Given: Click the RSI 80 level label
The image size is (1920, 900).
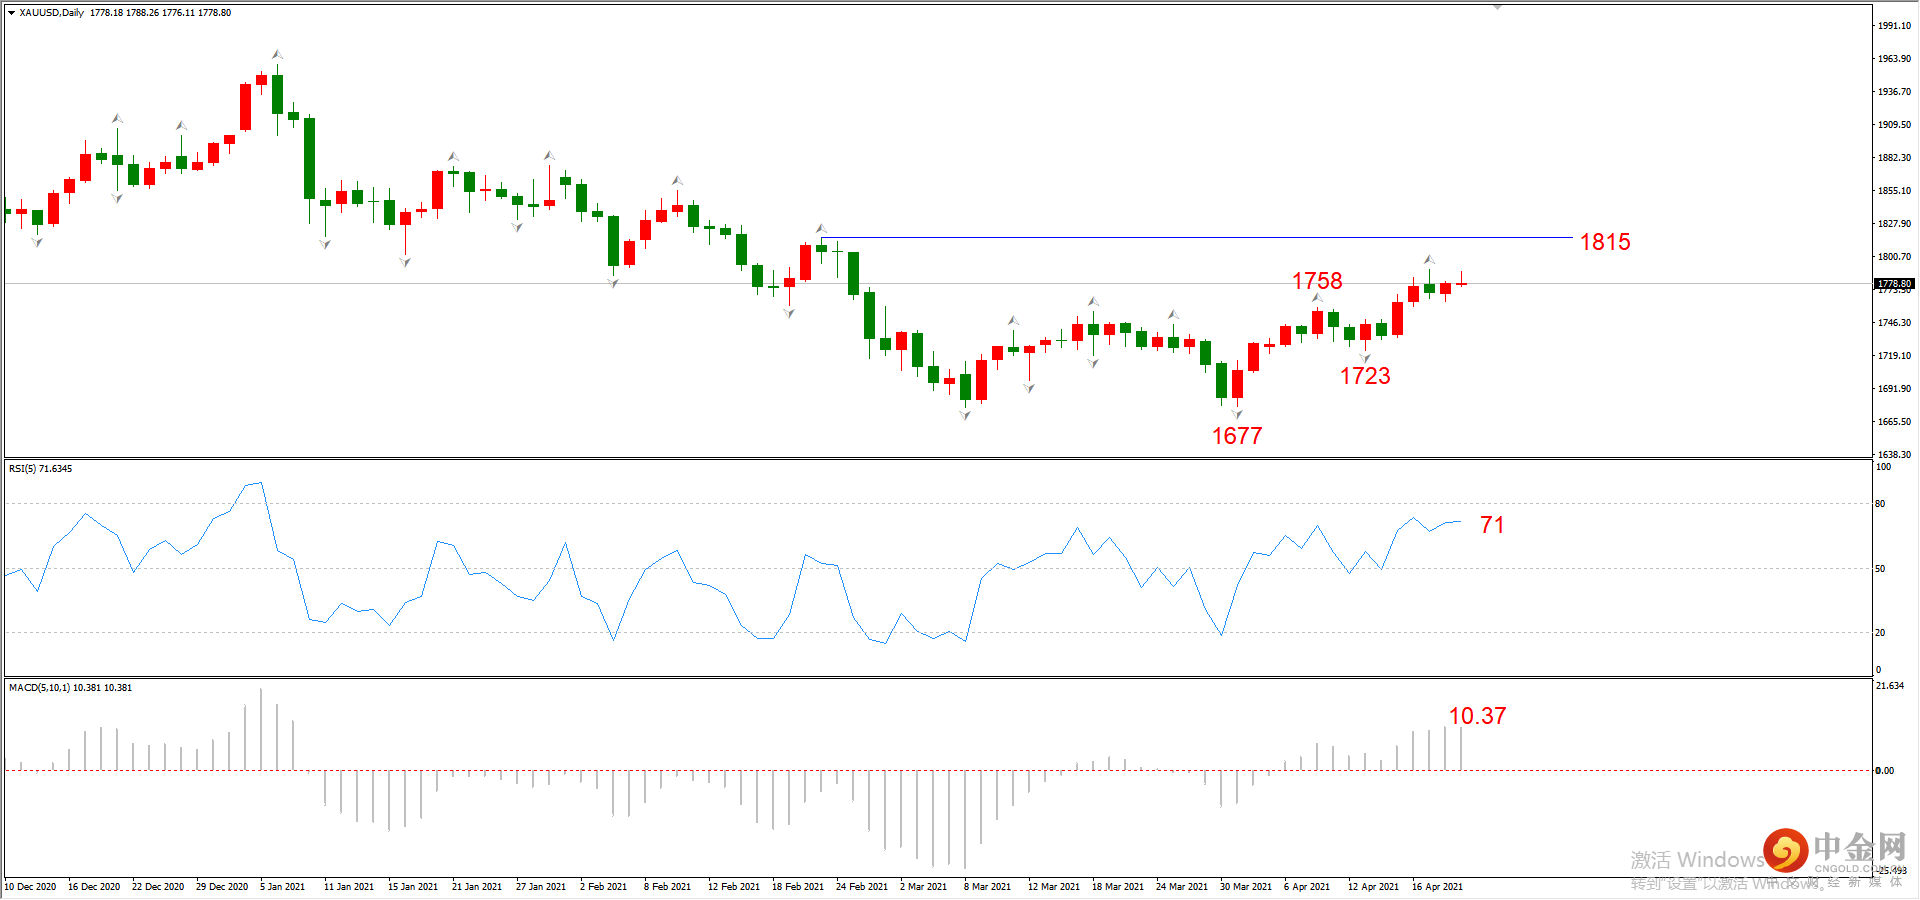Looking at the screenshot, I should pos(1880,504).
